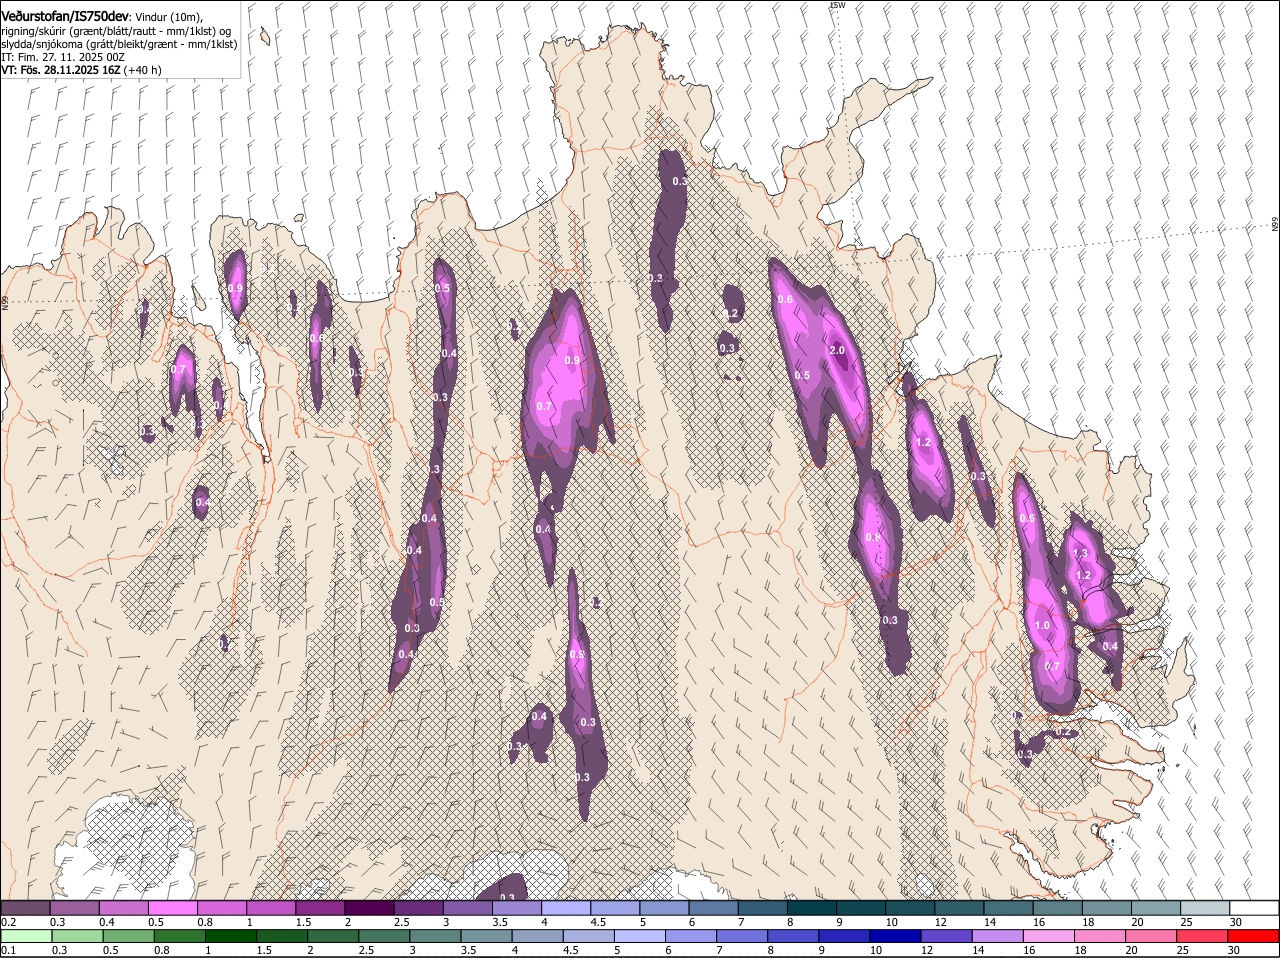Choose the bright pink 0.5 swatch, upper legend row
1280x958 pixels.
pos(173,908)
